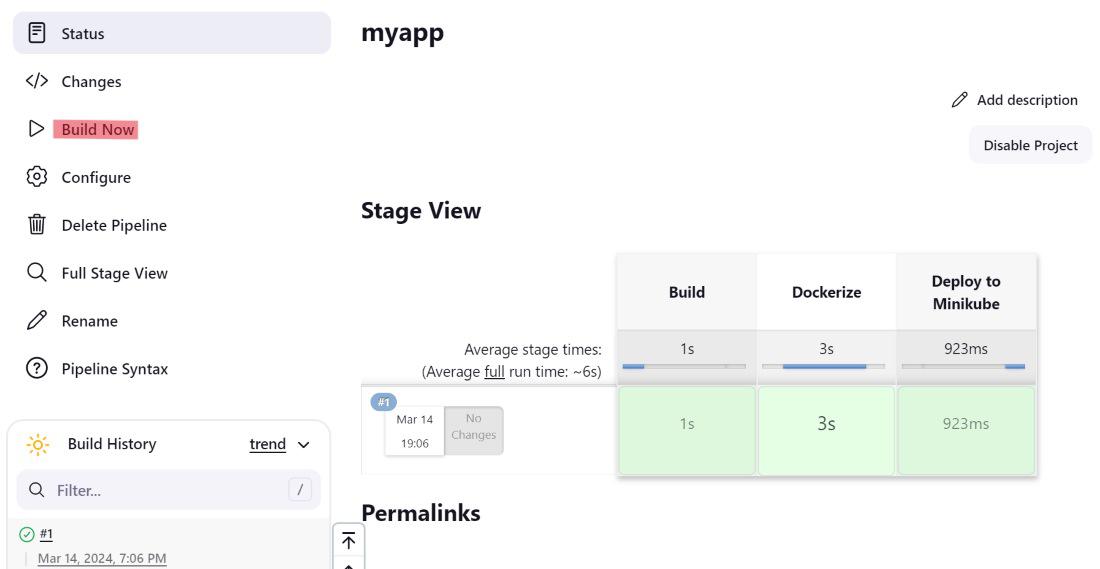Disable the myapp project

(1030, 145)
